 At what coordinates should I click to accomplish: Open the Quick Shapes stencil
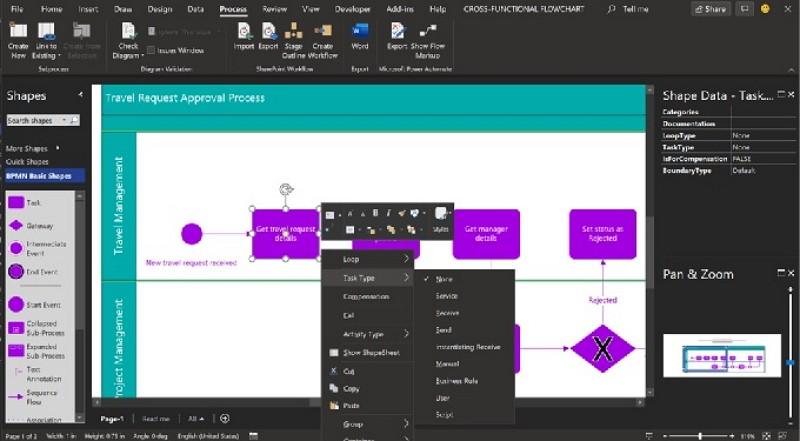point(27,162)
